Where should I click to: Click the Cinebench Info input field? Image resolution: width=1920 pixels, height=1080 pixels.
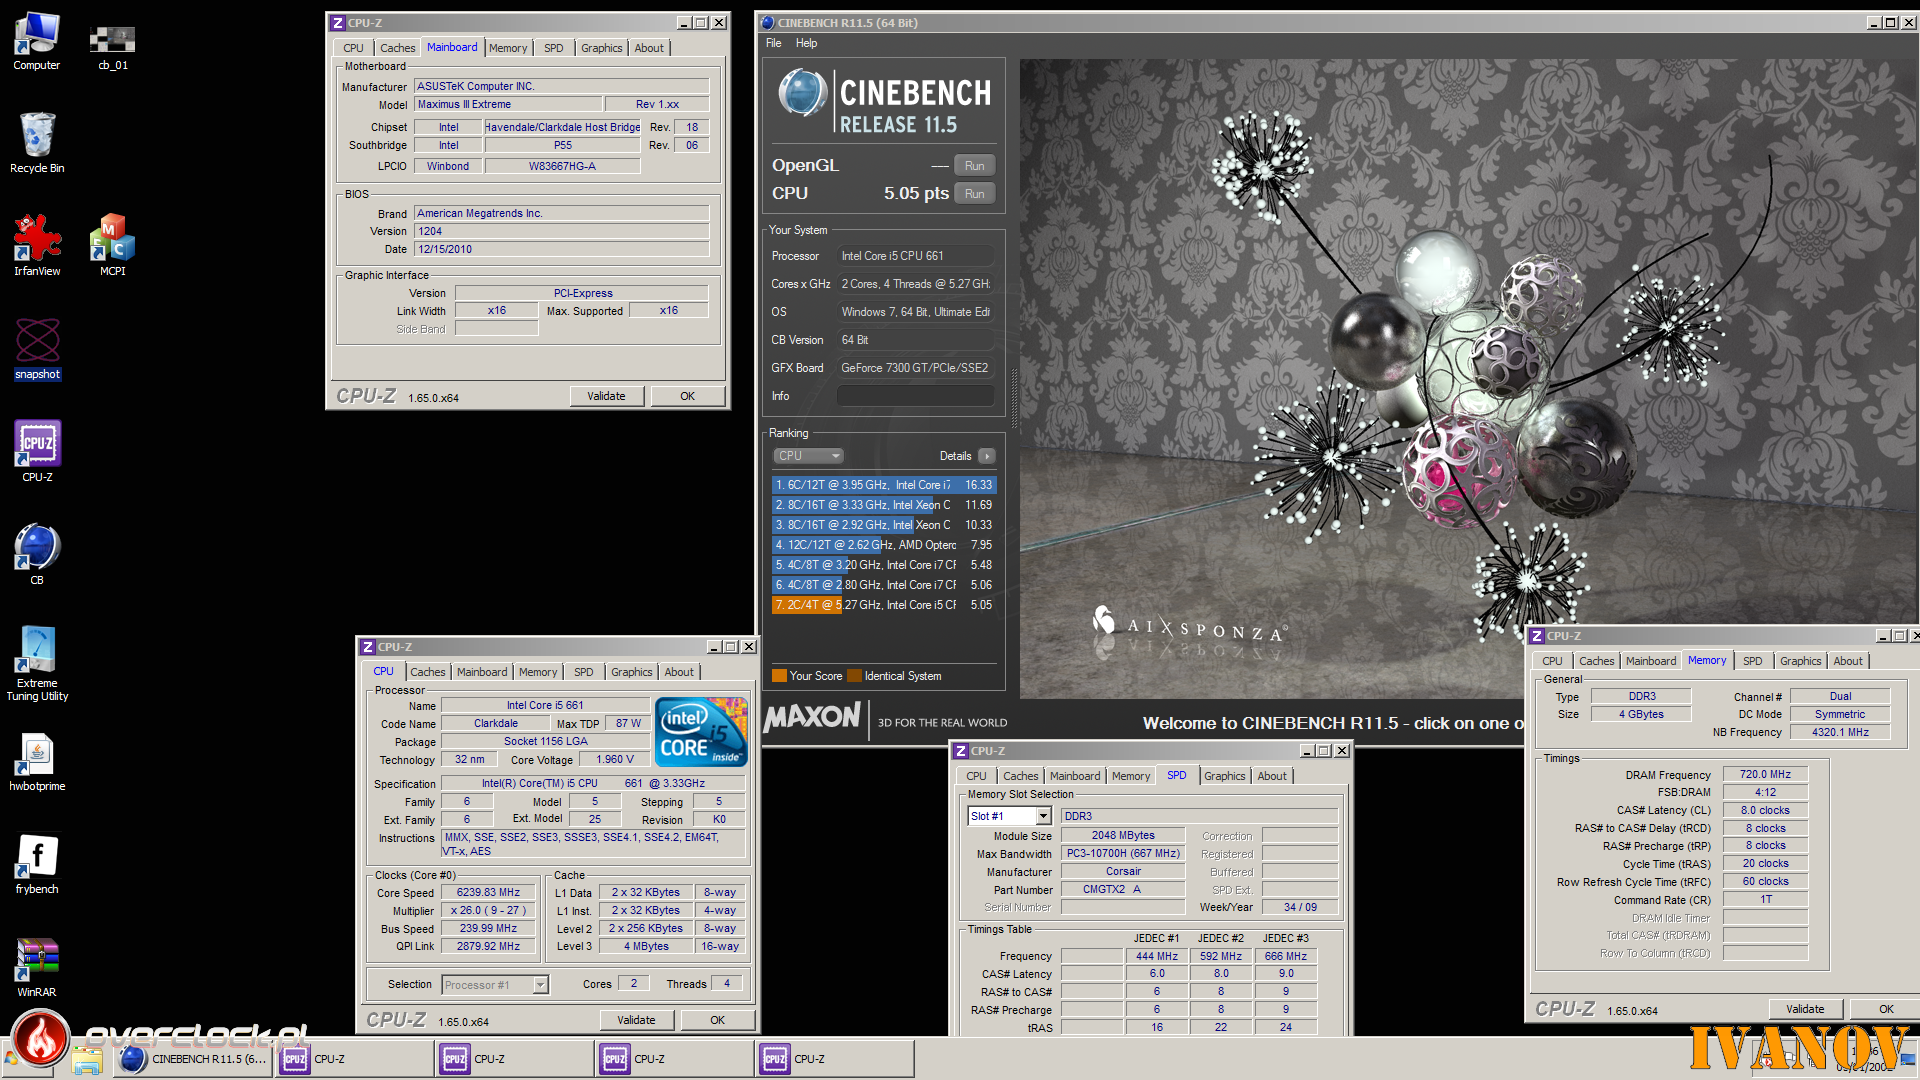coord(915,396)
